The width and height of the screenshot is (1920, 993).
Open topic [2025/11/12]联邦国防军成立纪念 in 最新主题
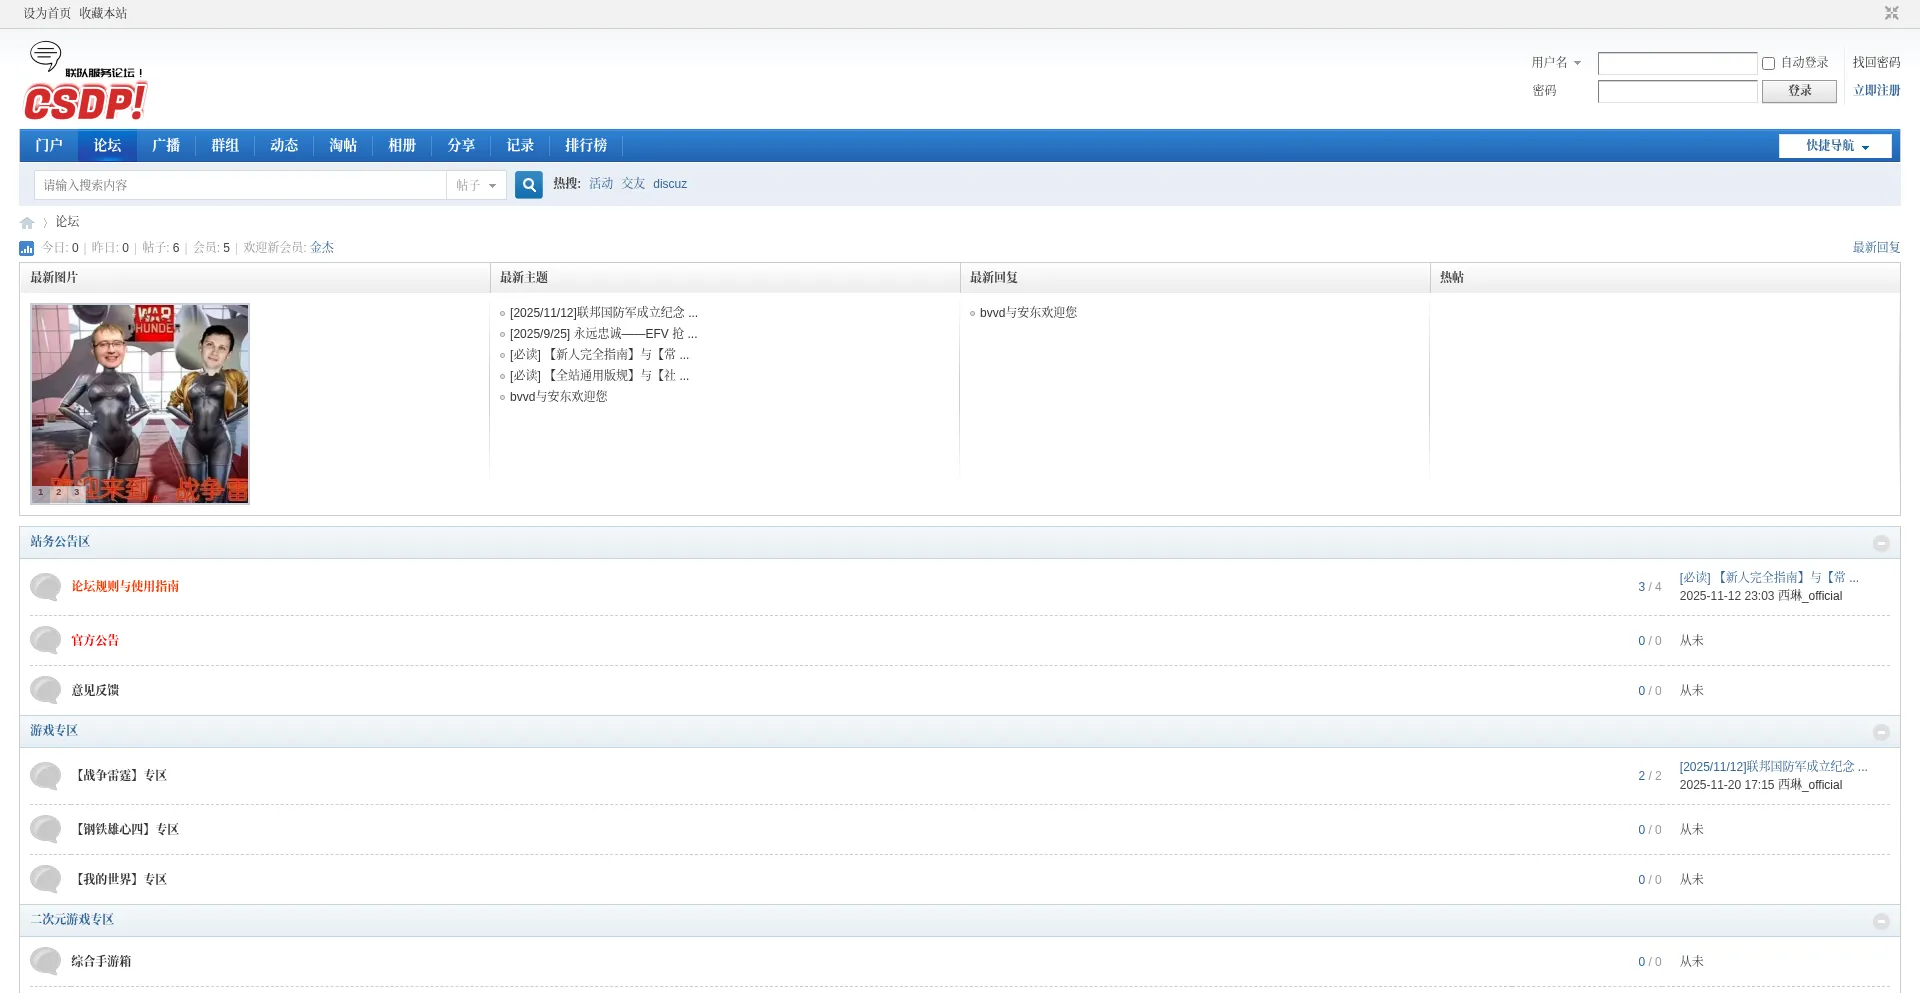[604, 313]
